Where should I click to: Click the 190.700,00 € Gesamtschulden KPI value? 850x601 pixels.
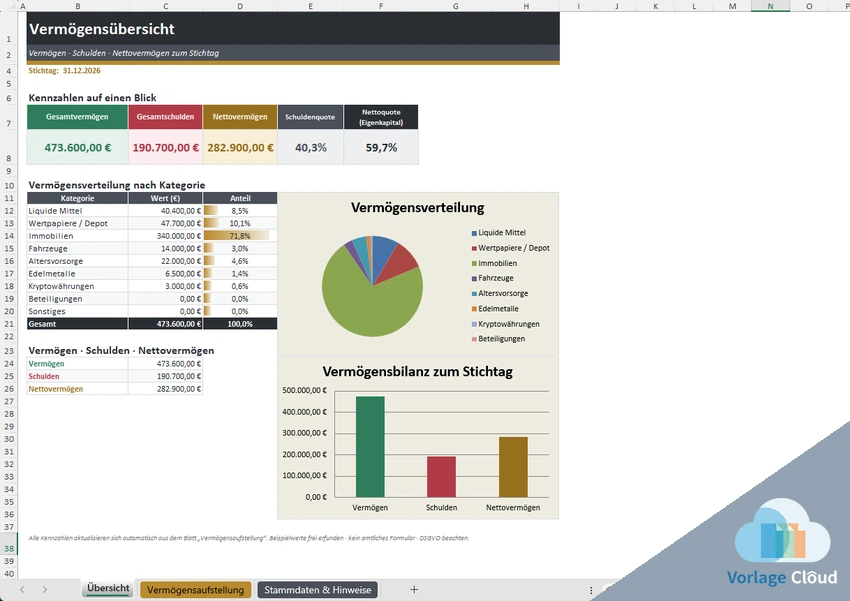pyautogui.click(x=165, y=147)
